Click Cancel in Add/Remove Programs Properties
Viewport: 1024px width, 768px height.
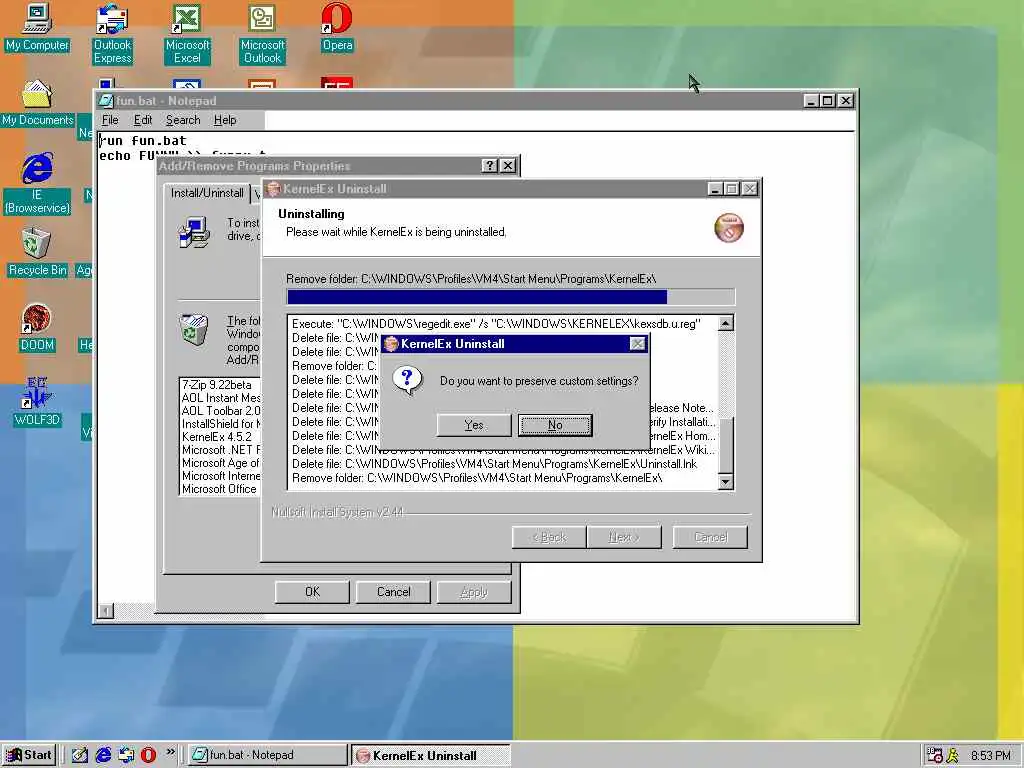tap(393, 592)
